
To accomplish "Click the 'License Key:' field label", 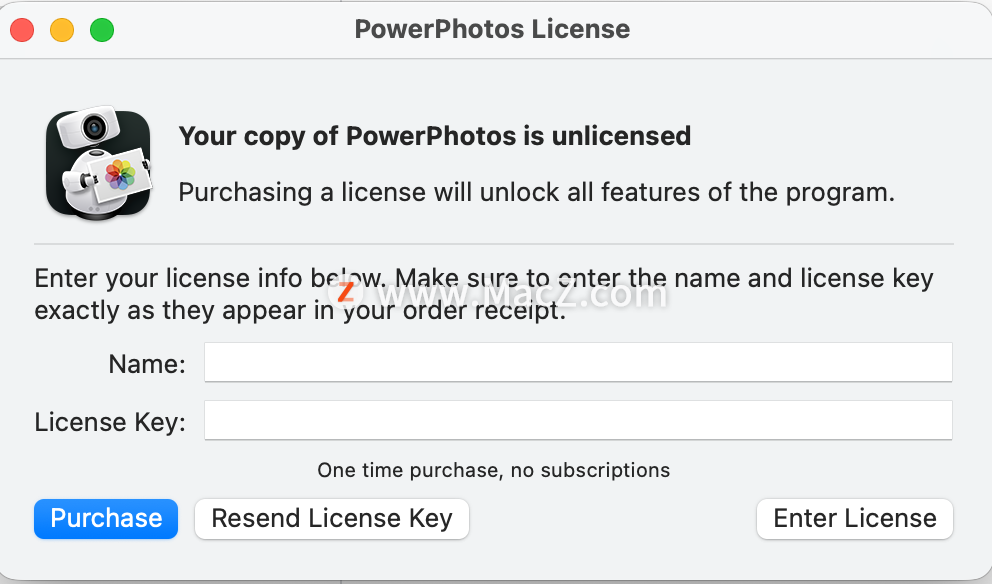I will tap(110, 422).
